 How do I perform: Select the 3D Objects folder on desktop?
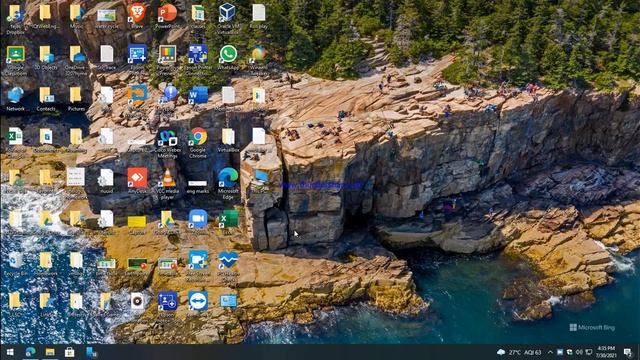(x=46, y=57)
